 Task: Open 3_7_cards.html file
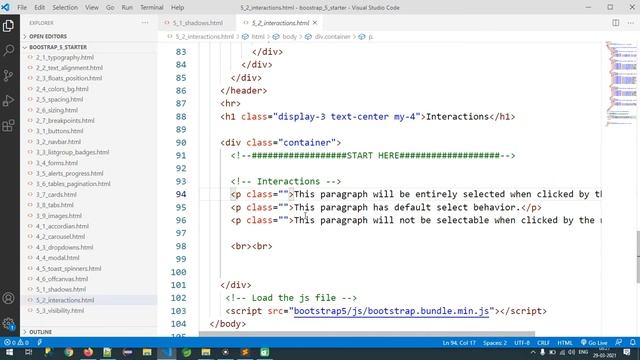click(x=56, y=195)
